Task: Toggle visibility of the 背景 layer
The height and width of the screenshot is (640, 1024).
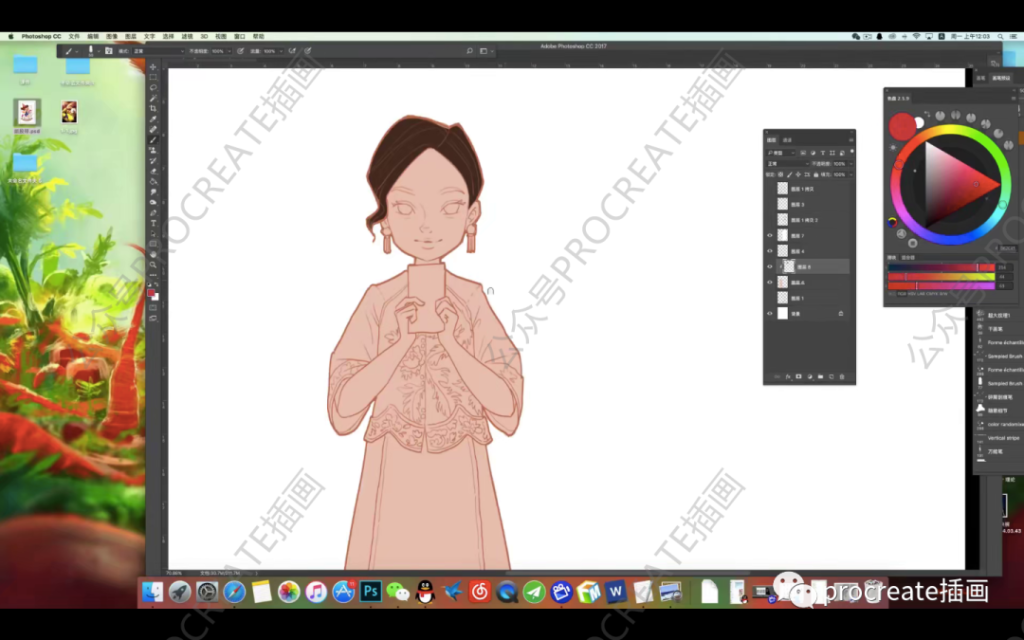Action: 770,314
